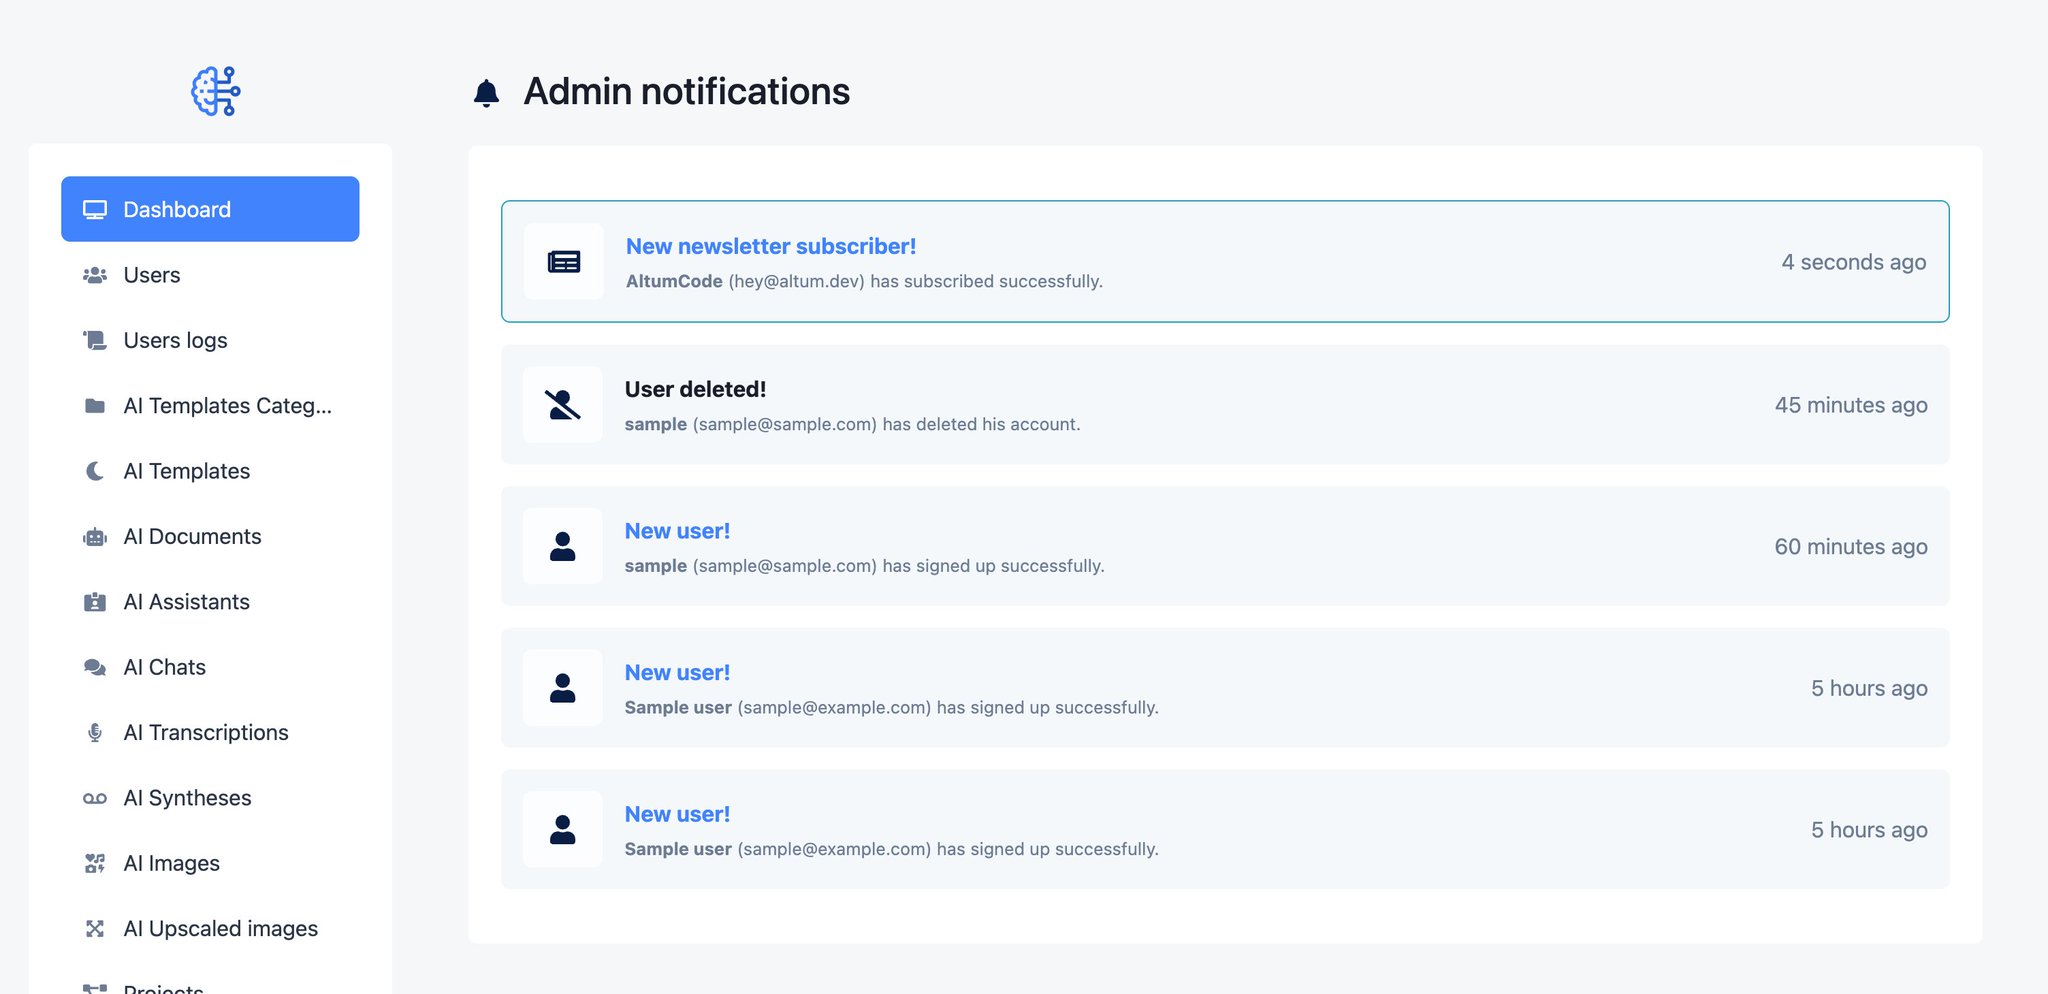2048x994 pixels.
Task: Click the AI Syntheses voicemail icon
Action: [95, 798]
